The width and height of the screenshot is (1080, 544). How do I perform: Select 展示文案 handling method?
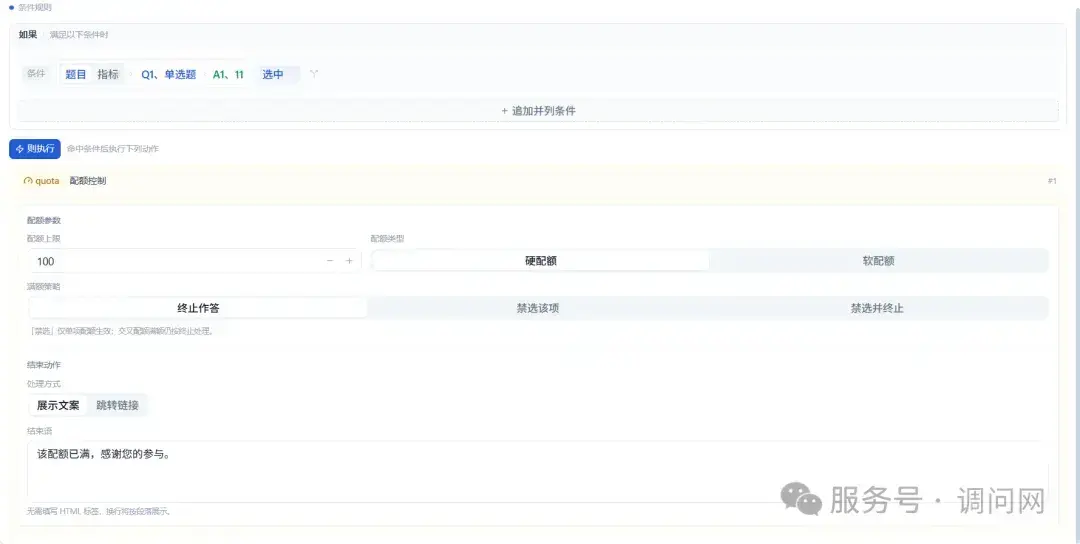click(58, 406)
